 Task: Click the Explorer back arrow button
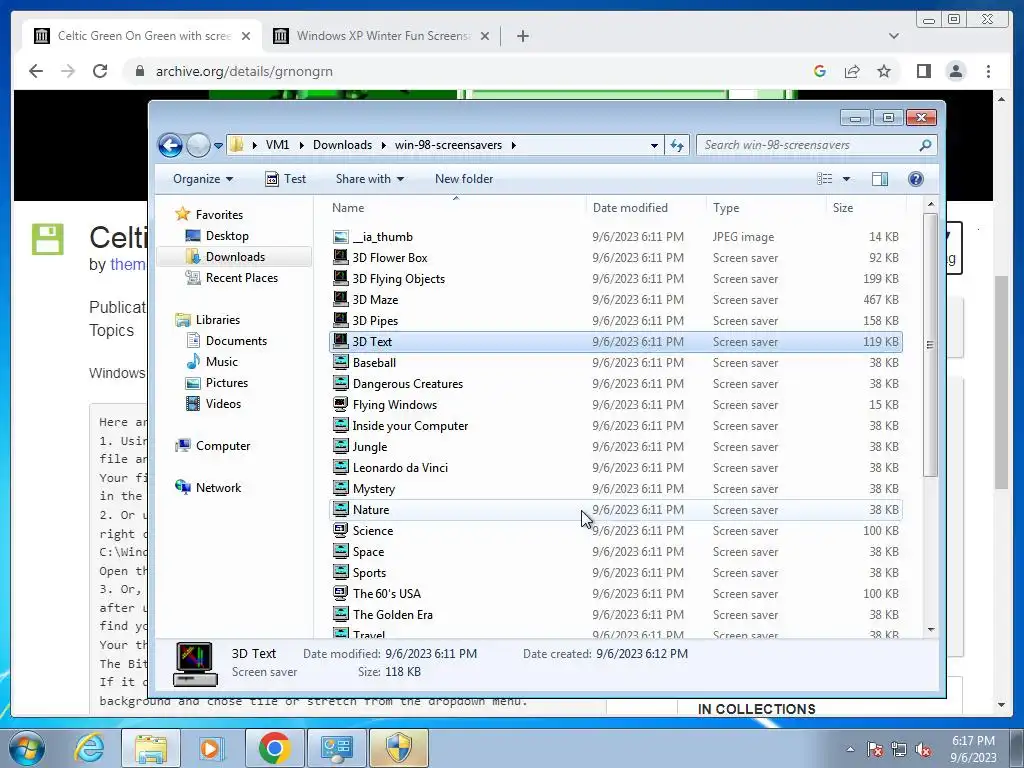[x=170, y=145]
